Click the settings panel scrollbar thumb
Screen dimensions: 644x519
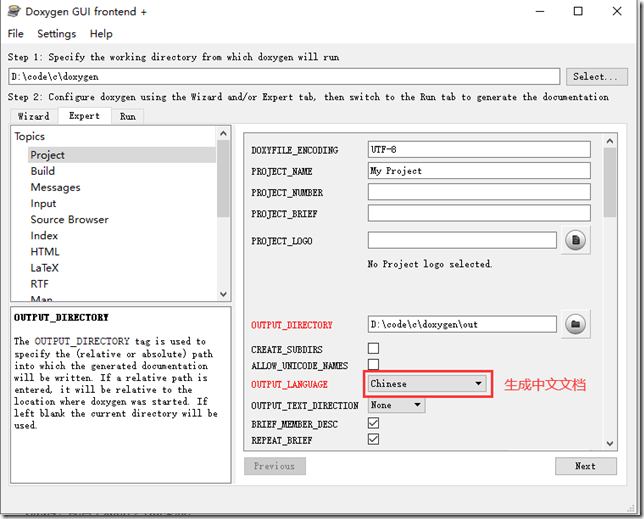point(610,182)
